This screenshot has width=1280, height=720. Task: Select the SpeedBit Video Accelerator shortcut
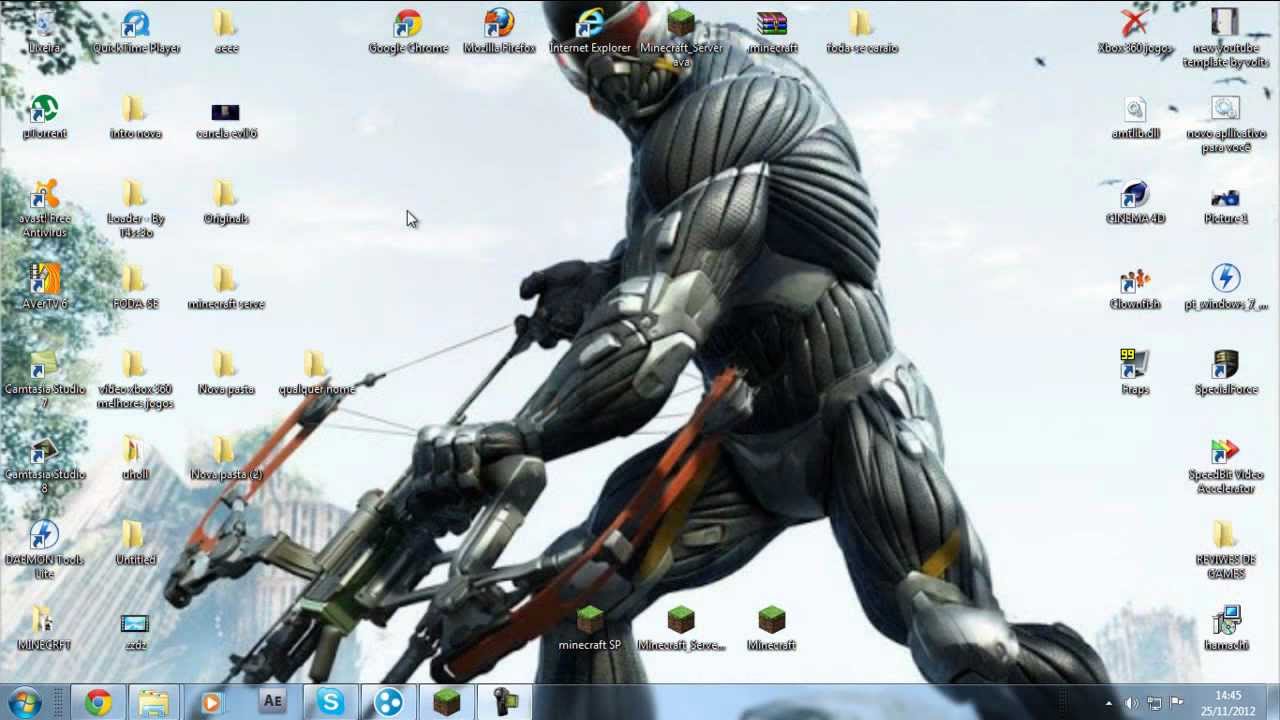coord(1225,465)
